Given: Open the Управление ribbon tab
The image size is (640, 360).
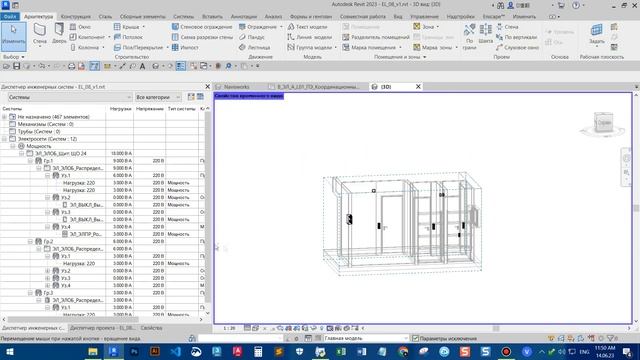Looking at the screenshot, I should tap(424, 17).
